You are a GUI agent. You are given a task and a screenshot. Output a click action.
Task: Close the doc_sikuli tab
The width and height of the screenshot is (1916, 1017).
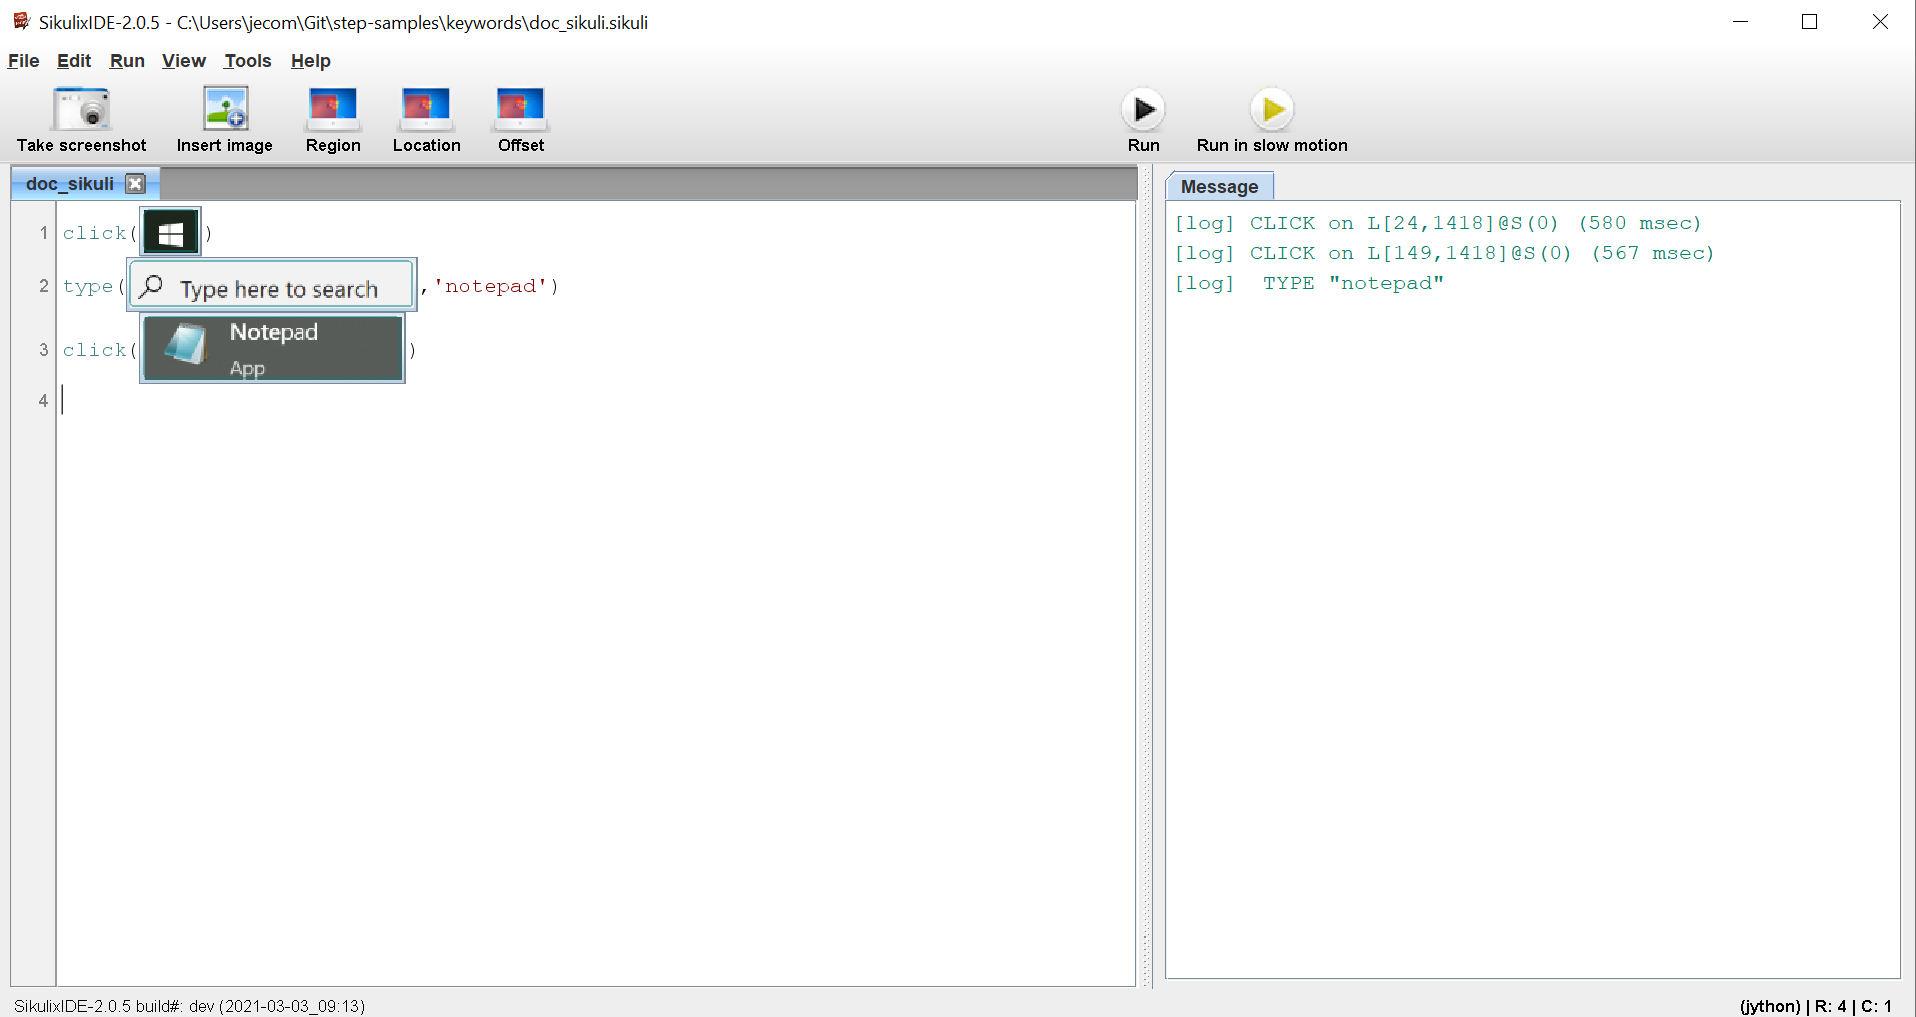click(x=135, y=183)
